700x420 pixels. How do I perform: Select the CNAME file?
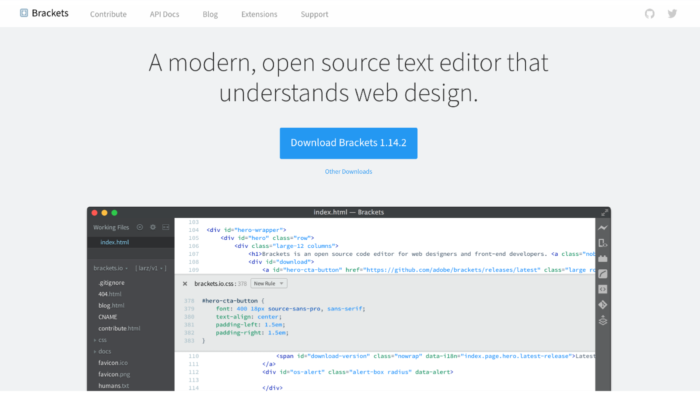pos(108,317)
